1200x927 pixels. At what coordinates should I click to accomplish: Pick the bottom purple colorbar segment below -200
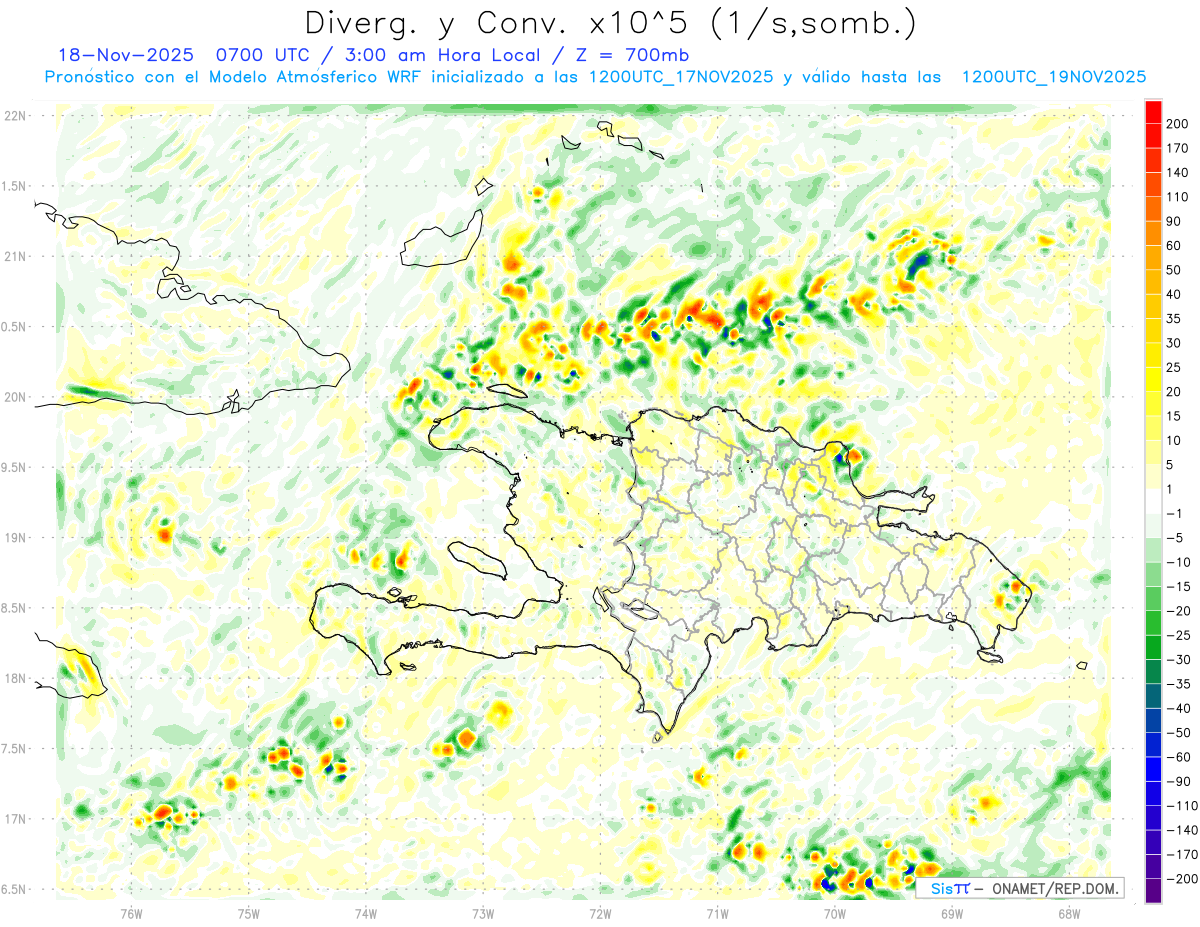pyautogui.click(x=1153, y=891)
